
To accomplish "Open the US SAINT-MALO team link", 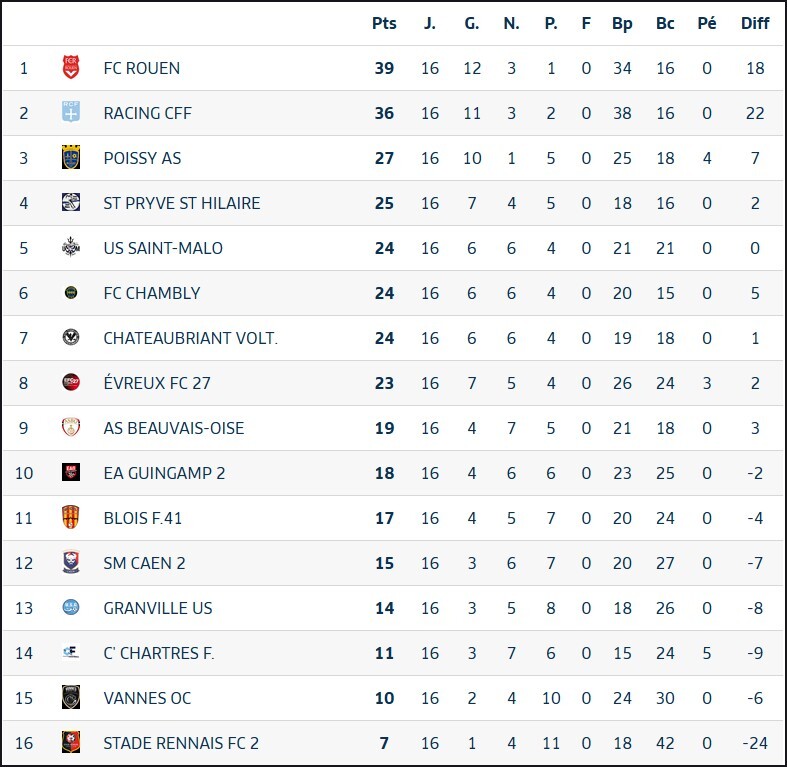I will coord(163,248).
